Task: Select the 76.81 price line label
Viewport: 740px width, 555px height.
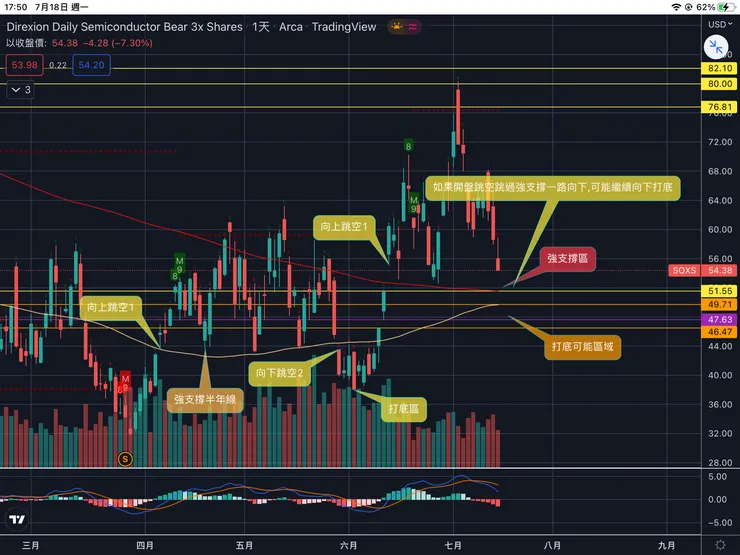Action: click(720, 107)
